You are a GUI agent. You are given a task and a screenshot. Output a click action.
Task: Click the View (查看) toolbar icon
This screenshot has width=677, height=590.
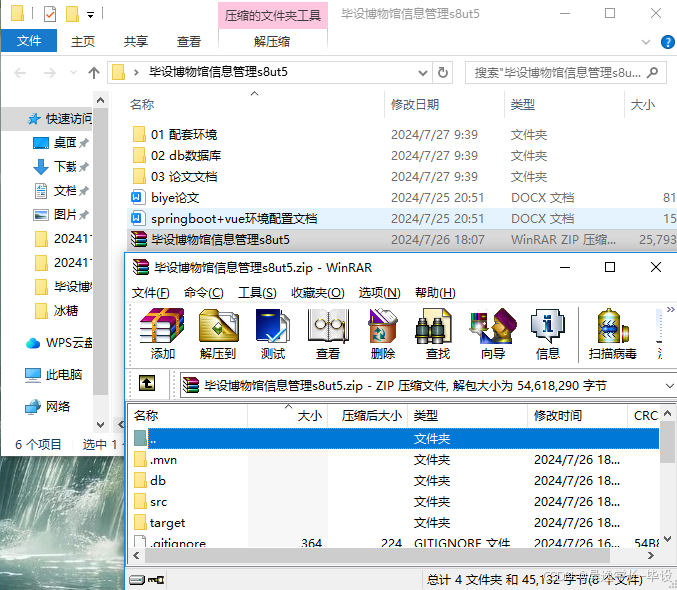click(328, 334)
